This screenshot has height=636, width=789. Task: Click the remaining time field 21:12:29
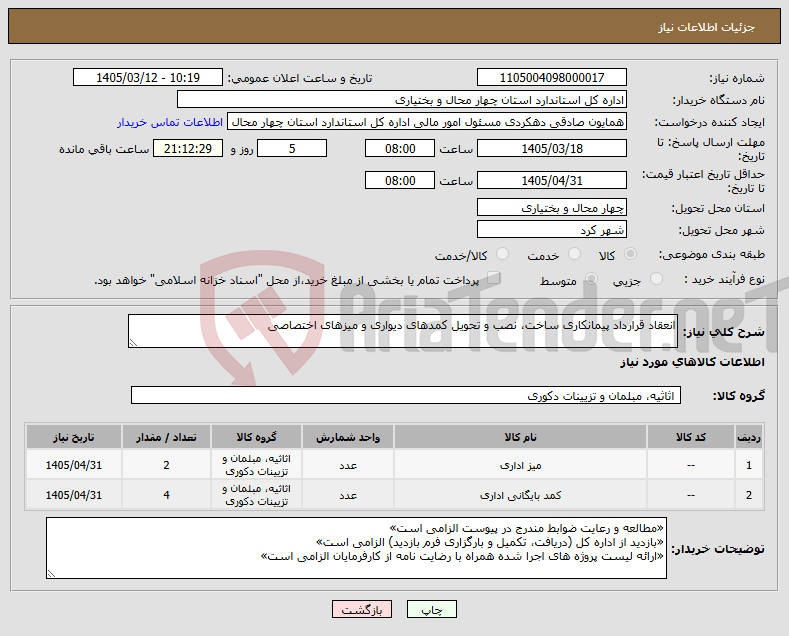[x=188, y=148]
